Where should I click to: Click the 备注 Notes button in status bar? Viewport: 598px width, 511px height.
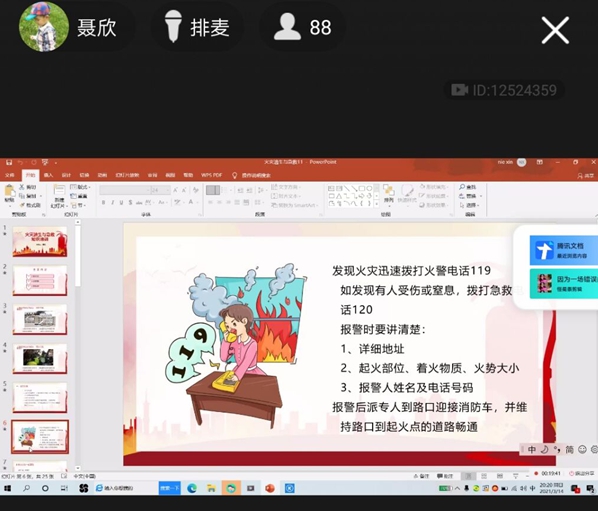click(421, 476)
